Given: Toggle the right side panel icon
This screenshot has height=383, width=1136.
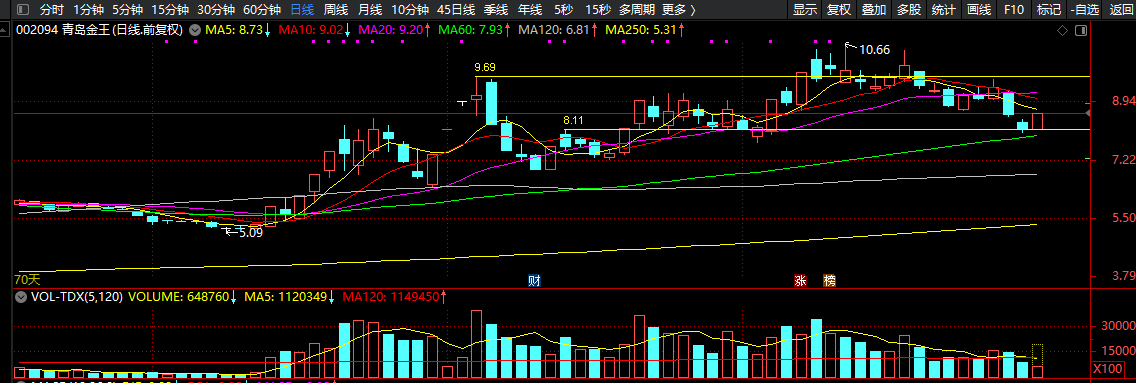Looking at the screenshot, I should [1081, 30].
